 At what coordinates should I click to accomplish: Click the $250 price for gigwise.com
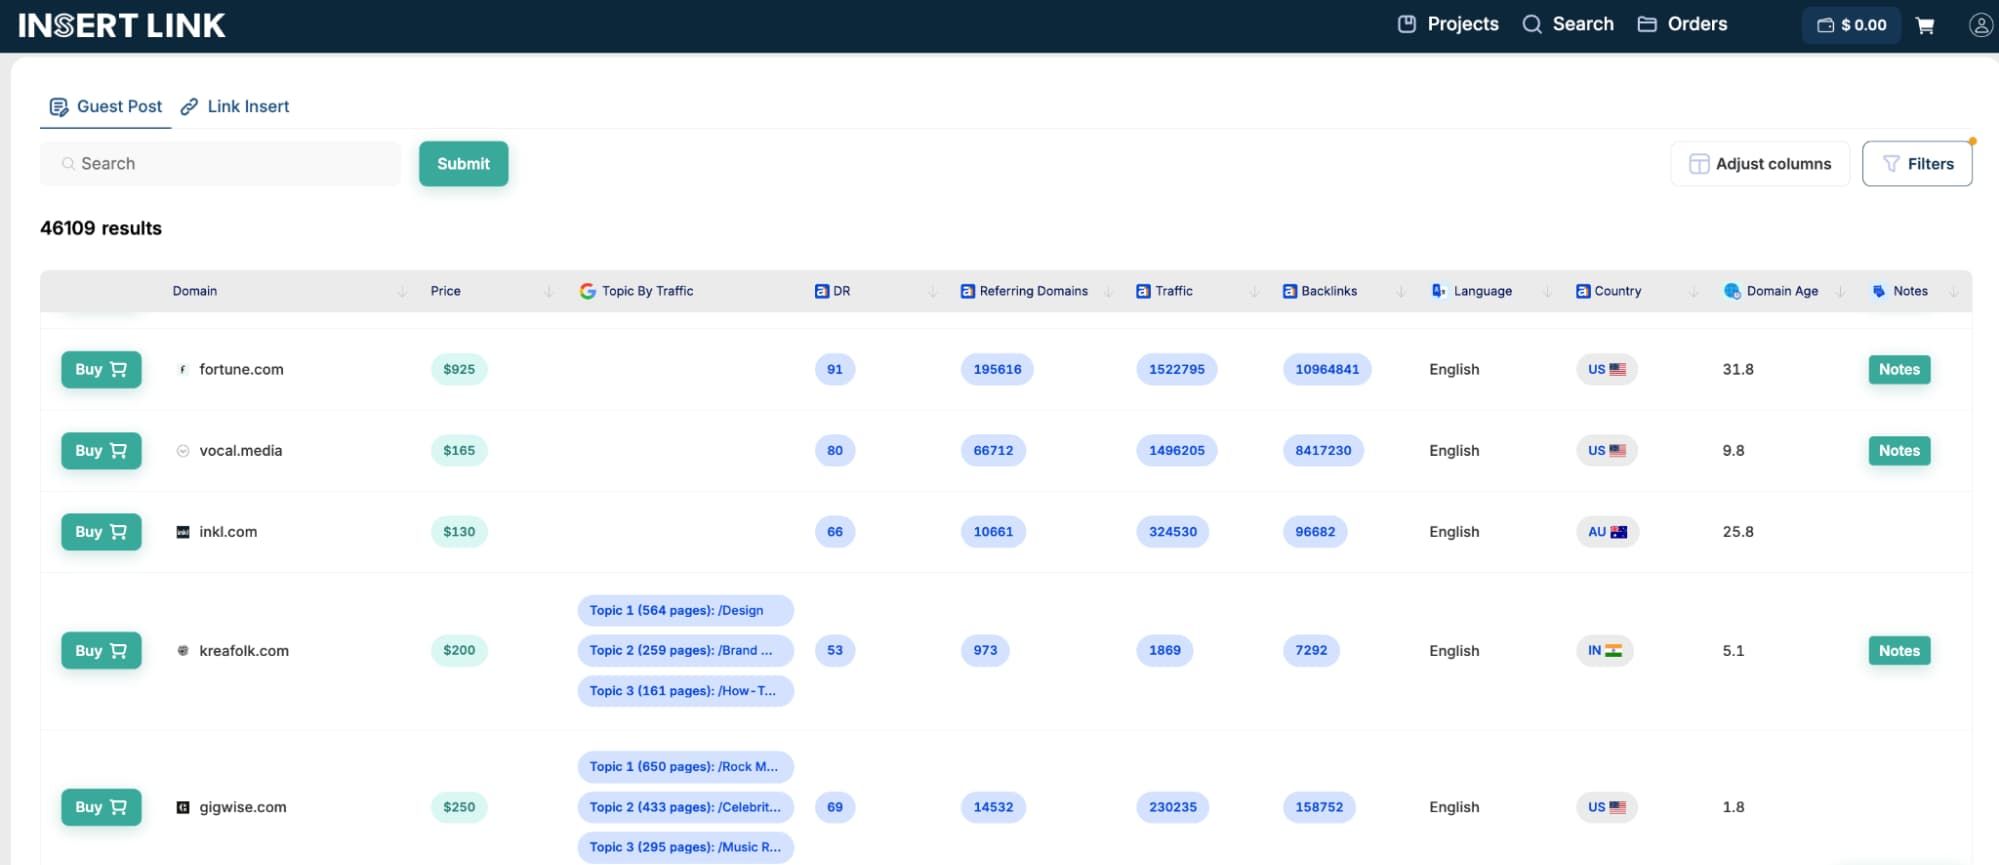point(459,807)
